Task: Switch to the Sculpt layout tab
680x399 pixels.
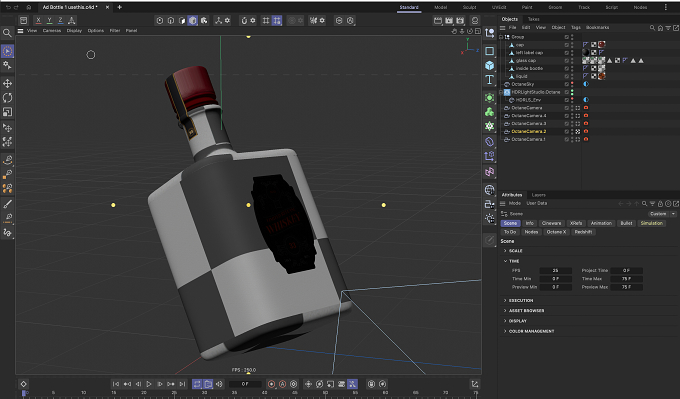Action: tap(469, 7)
